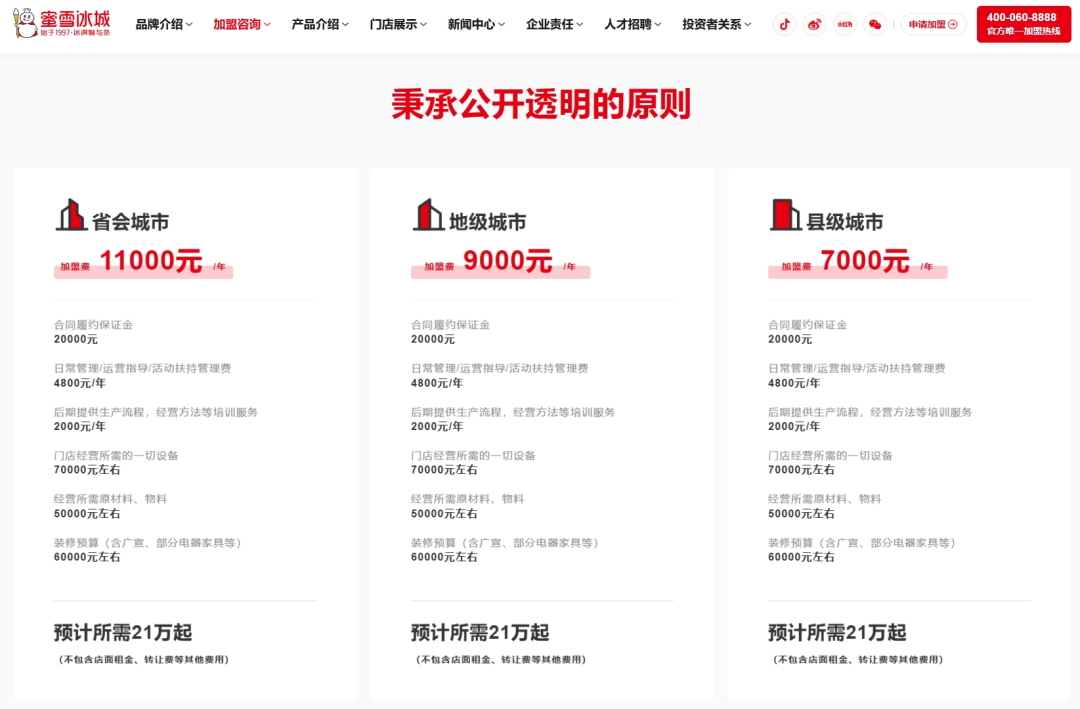Click the 7000元 franchise fee
1080x709 pixels.
865,261
